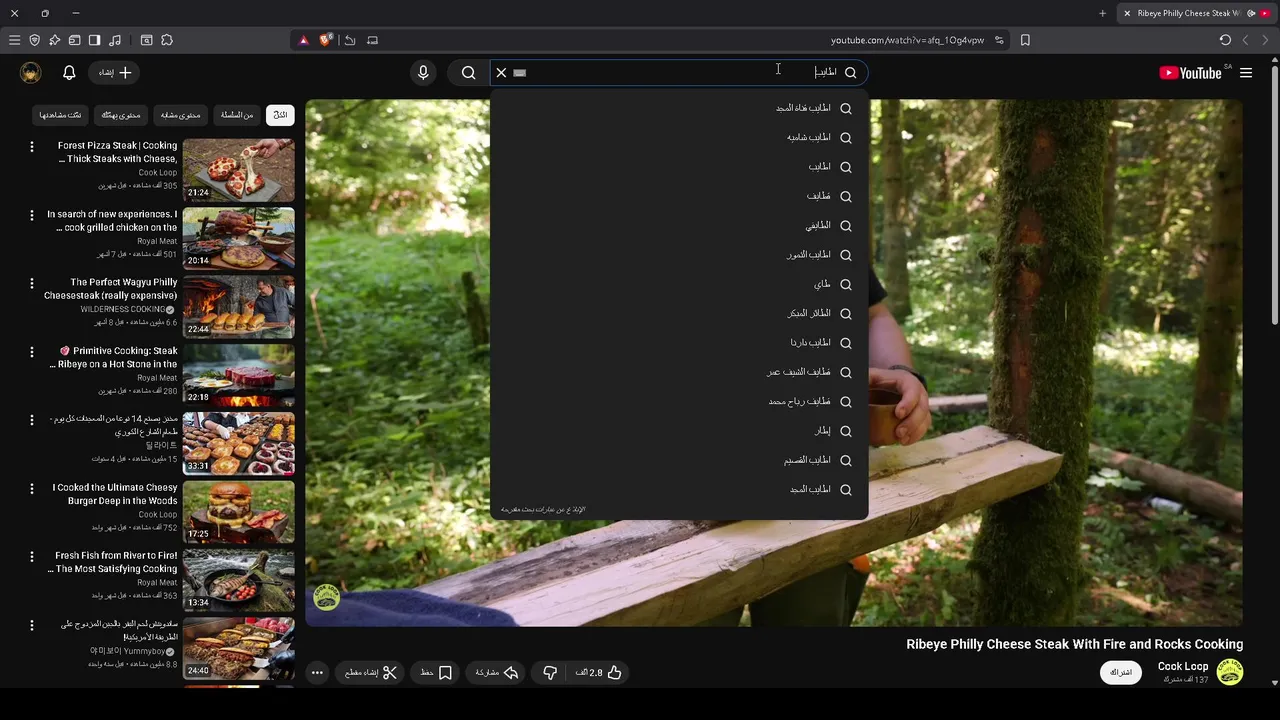Open options menu for Primitive Cooking video
Viewport: 1280px width, 720px height.
[x=31, y=352]
